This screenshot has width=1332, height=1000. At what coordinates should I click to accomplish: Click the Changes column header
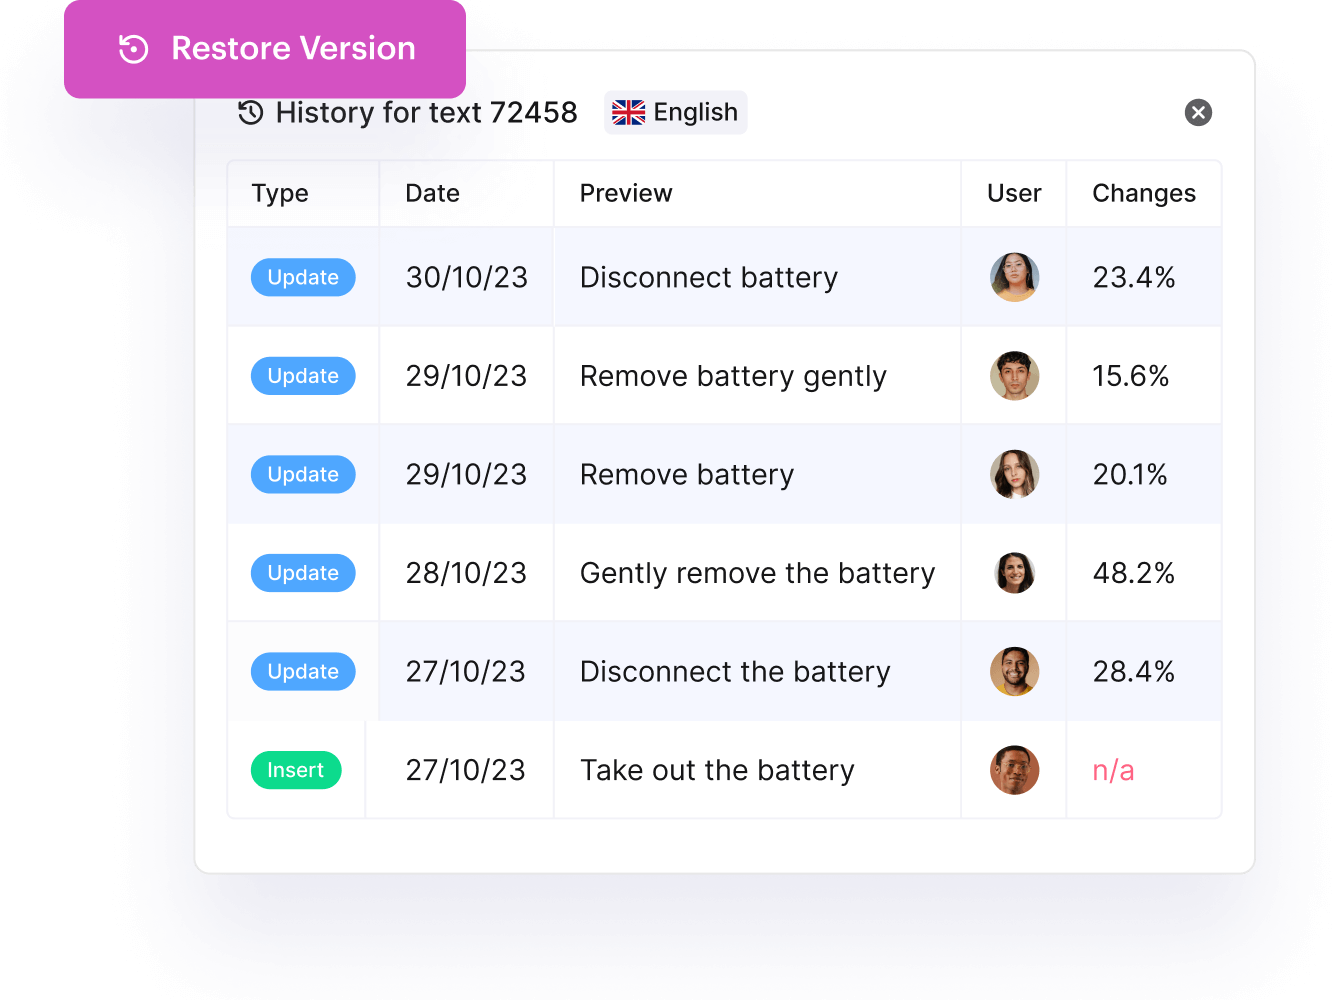(1144, 193)
